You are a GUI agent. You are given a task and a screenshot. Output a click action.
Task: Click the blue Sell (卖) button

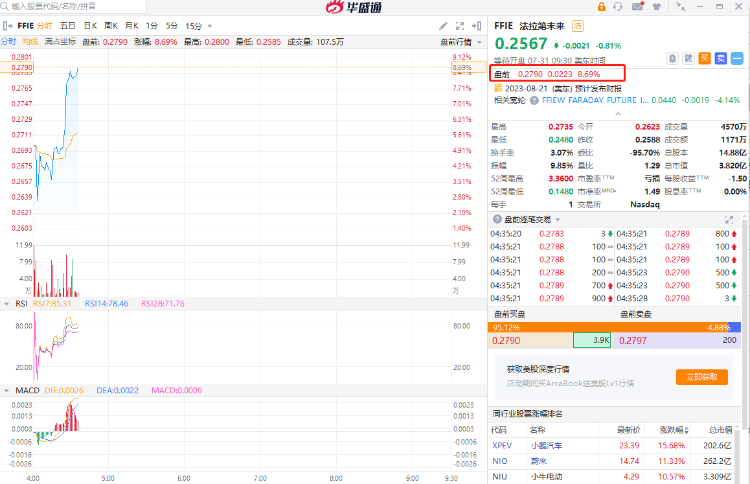tap(721, 59)
